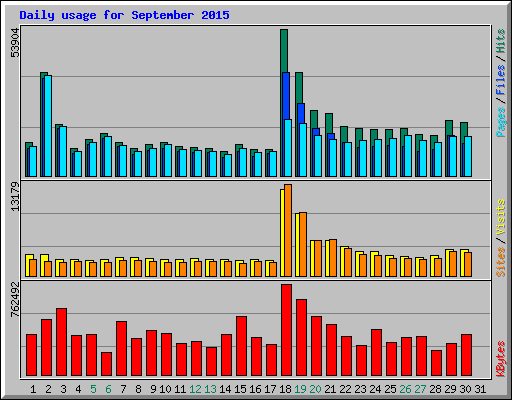Click the yellow Visits bar for day 19
Screen dimensions: 512x400
297,245
